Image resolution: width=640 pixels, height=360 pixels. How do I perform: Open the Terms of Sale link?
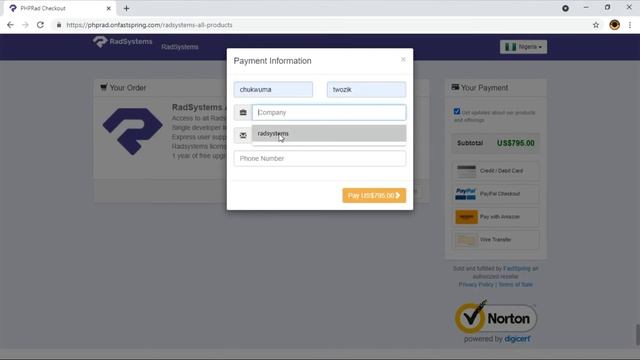click(x=516, y=284)
